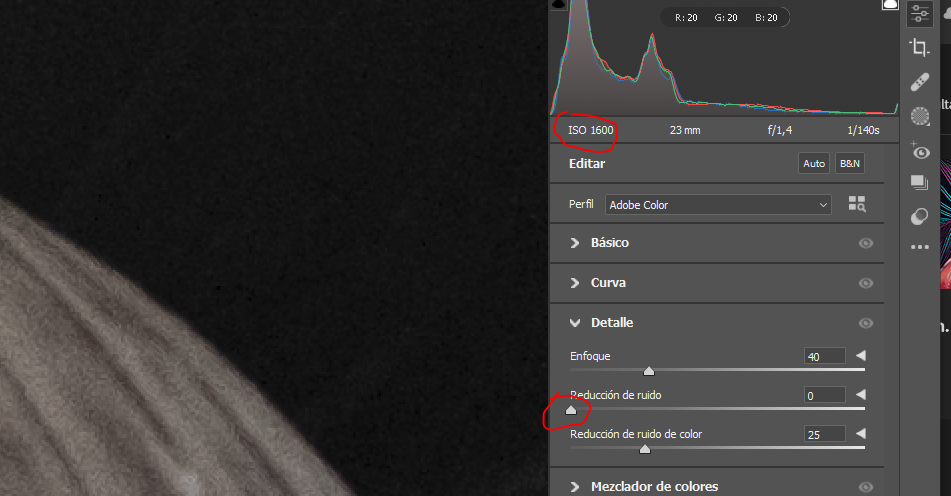Open the Presets overlapping circles icon

tap(919, 216)
